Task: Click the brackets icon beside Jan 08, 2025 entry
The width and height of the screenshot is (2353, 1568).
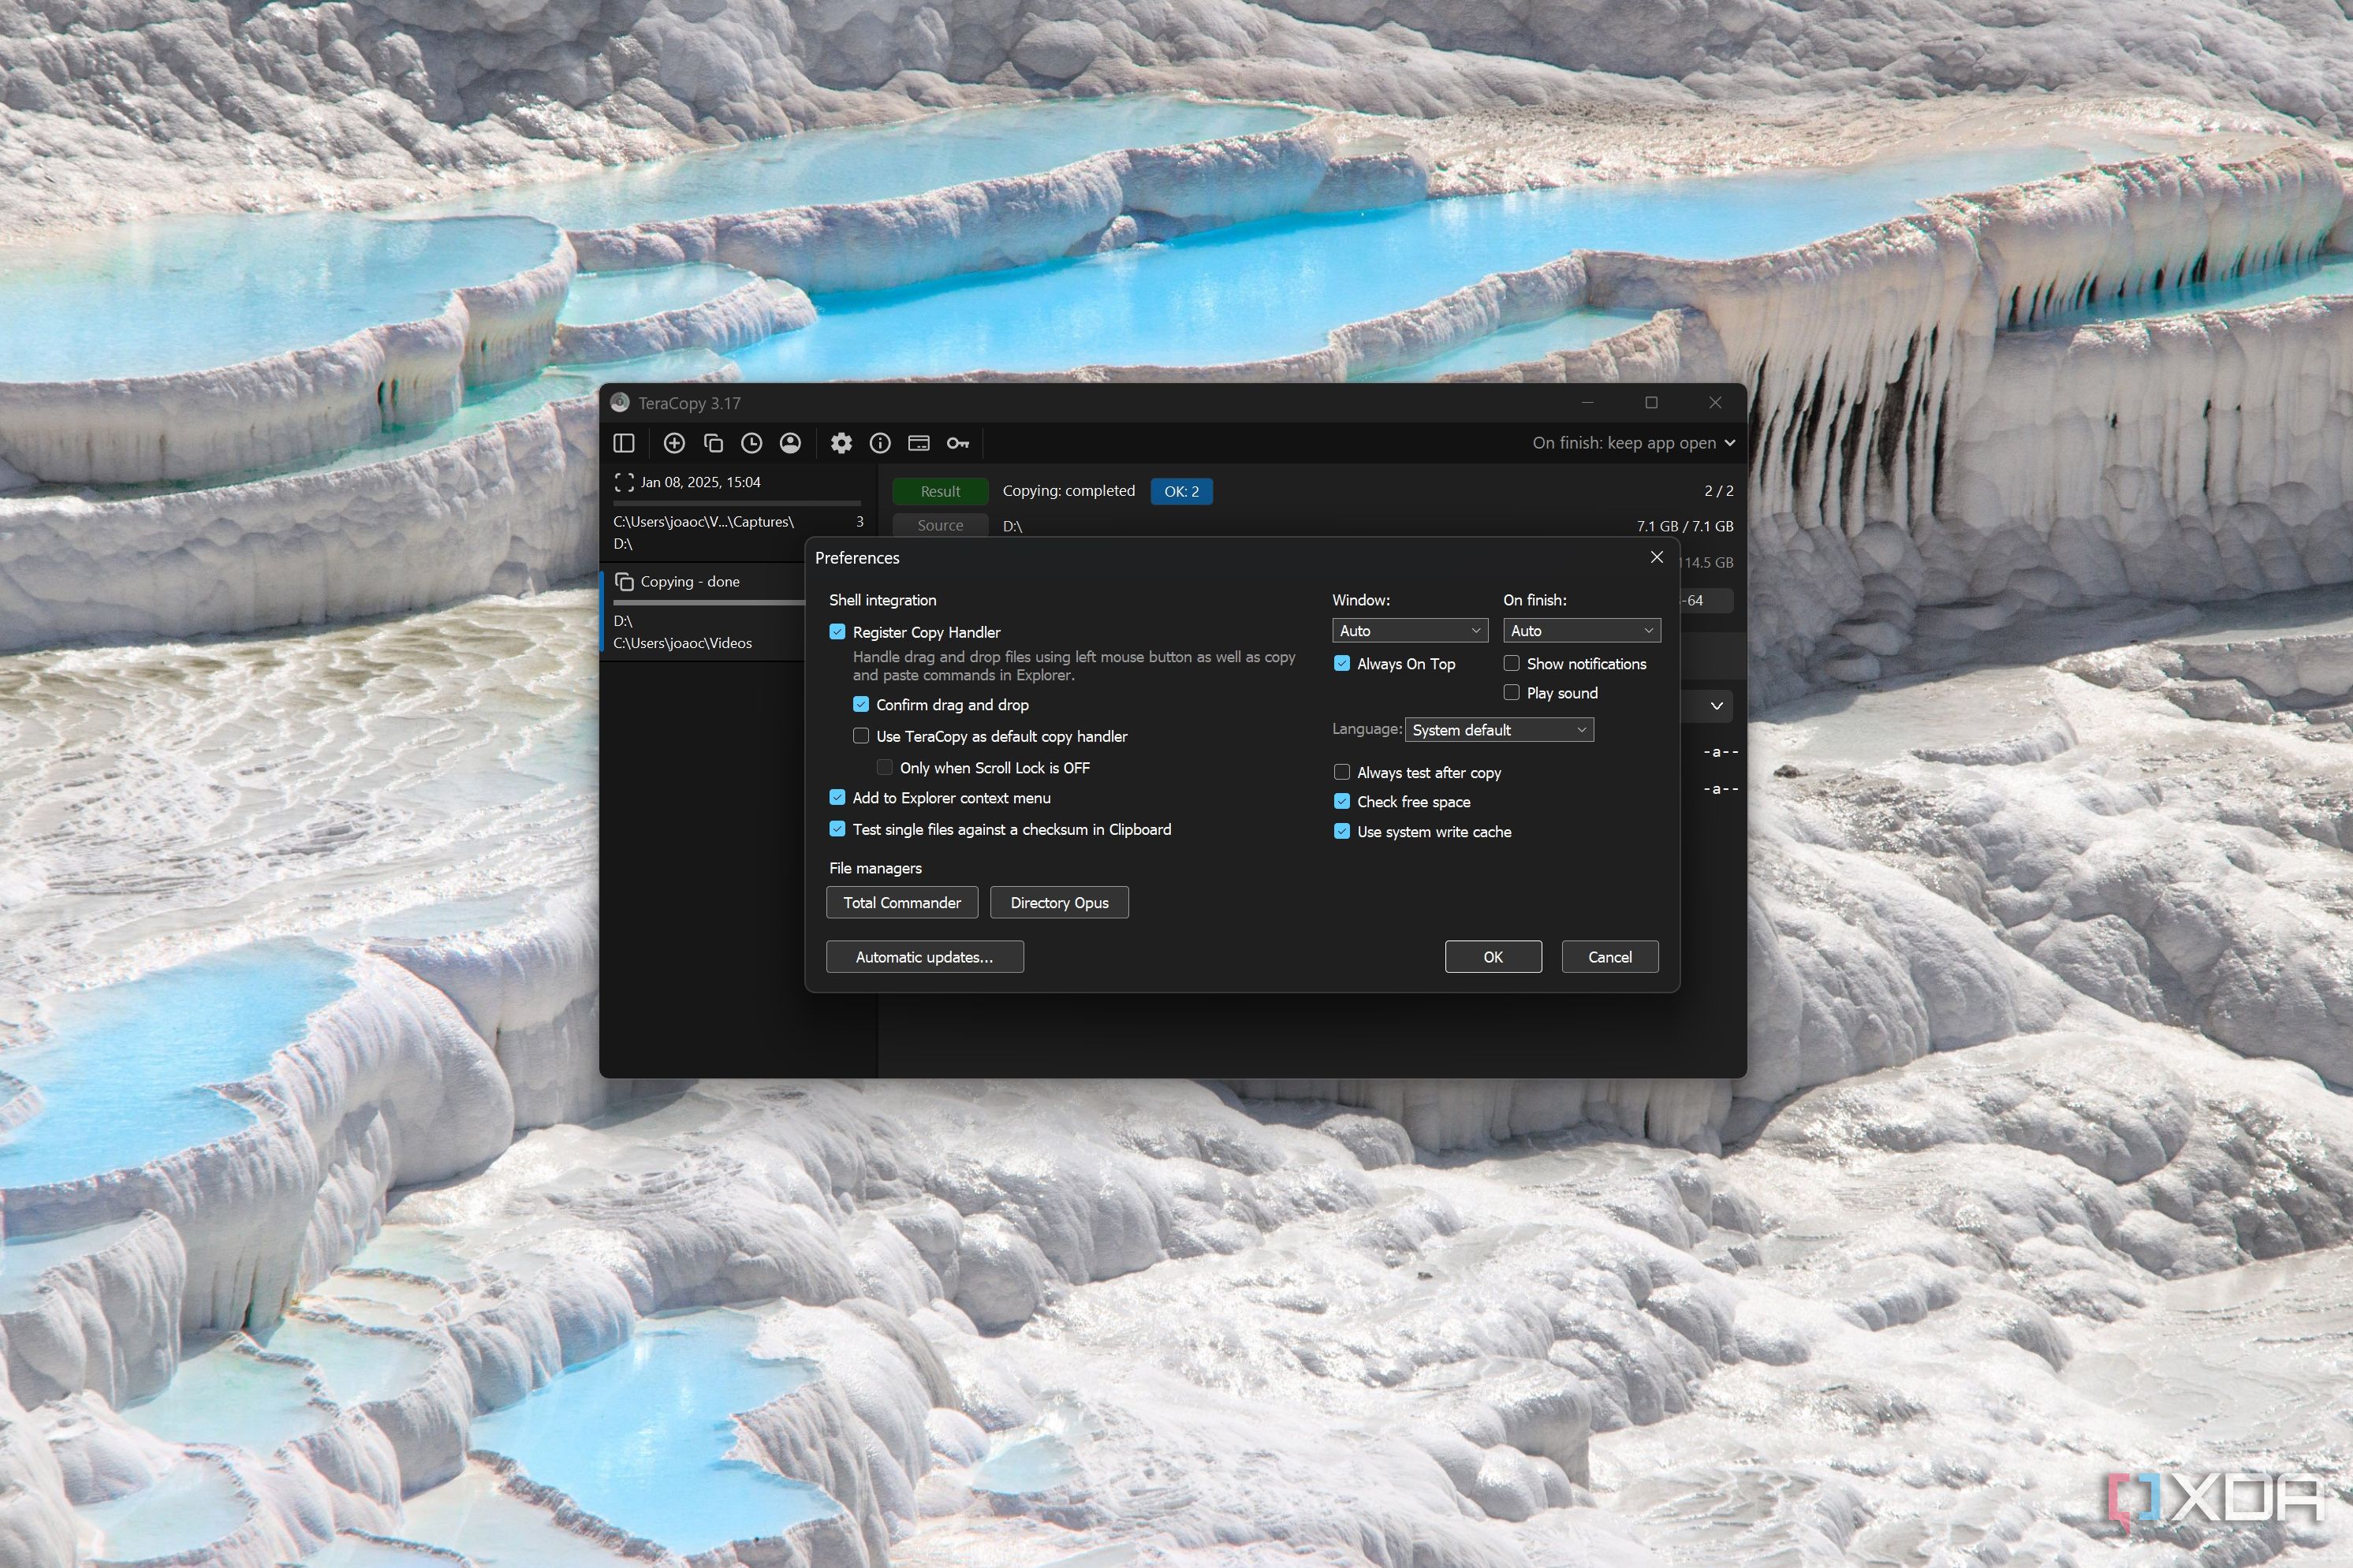Action: tap(624, 482)
